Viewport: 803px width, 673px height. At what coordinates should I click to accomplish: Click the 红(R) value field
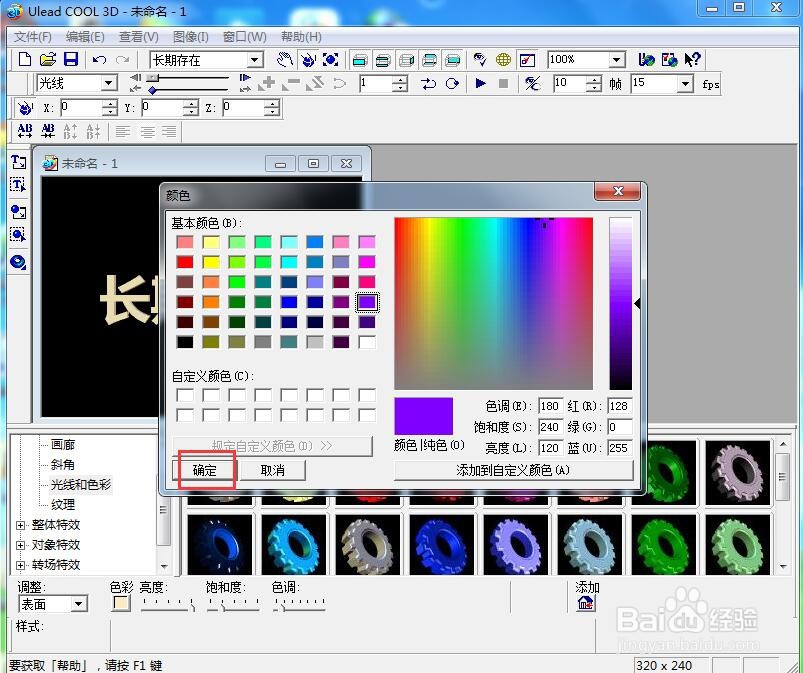coord(619,406)
